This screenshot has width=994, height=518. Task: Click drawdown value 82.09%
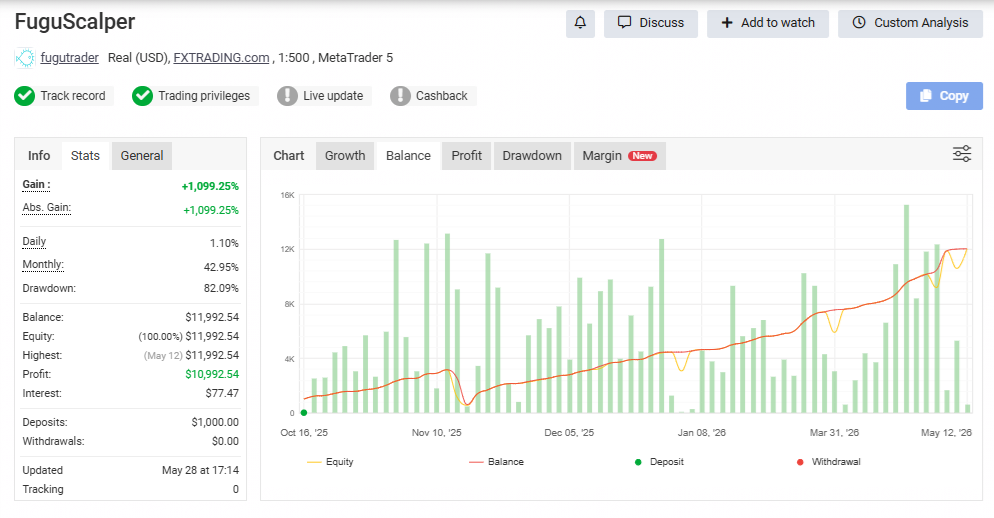point(221,288)
